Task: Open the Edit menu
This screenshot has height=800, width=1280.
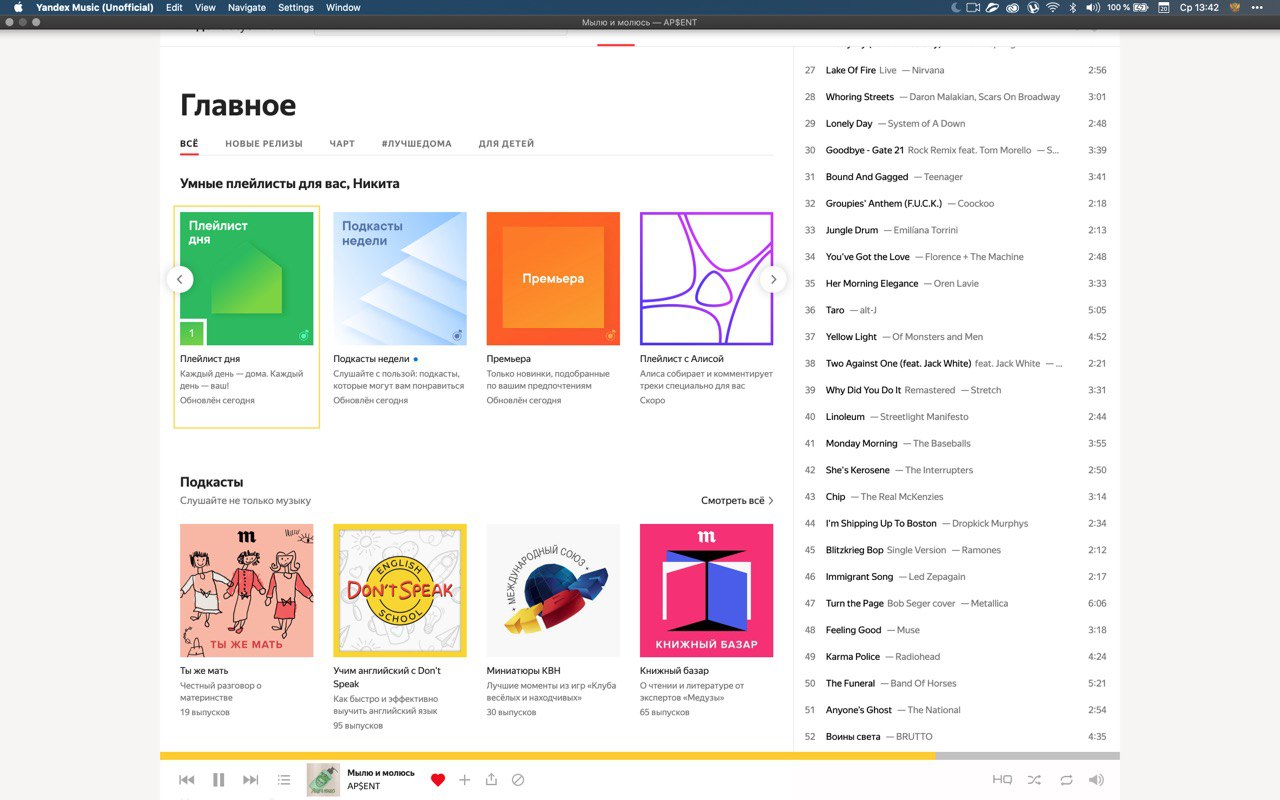Action: pos(174,7)
